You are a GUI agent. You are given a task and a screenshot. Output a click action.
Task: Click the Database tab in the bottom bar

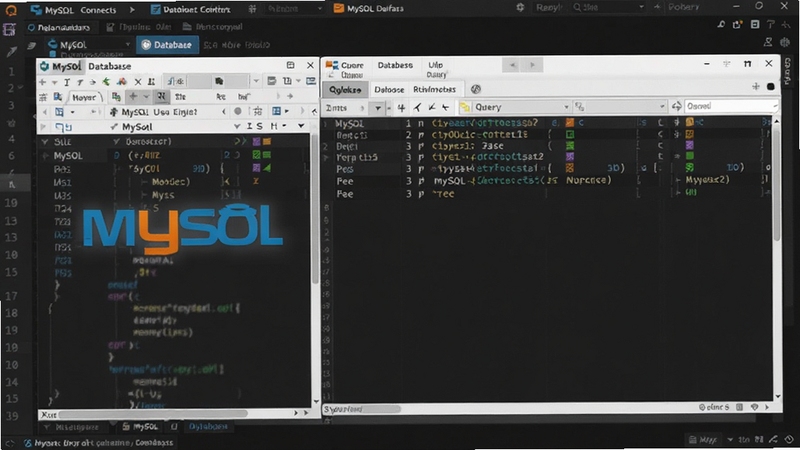[x=208, y=426]
